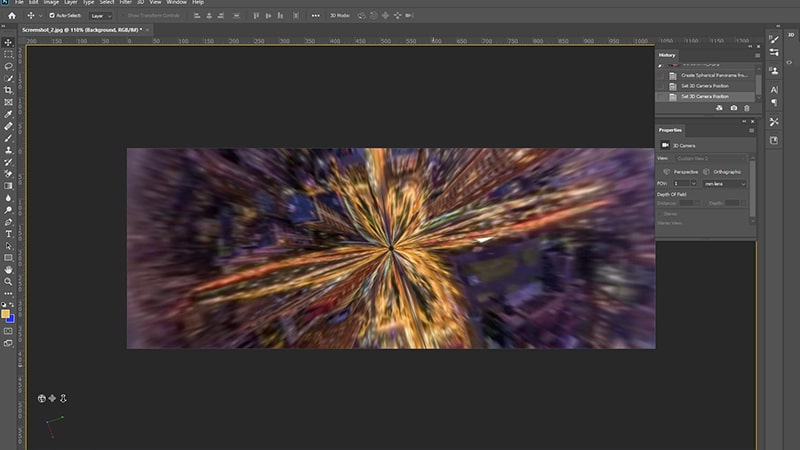Select the Lasso tool

pyautogui.click(x=9, y=66)
